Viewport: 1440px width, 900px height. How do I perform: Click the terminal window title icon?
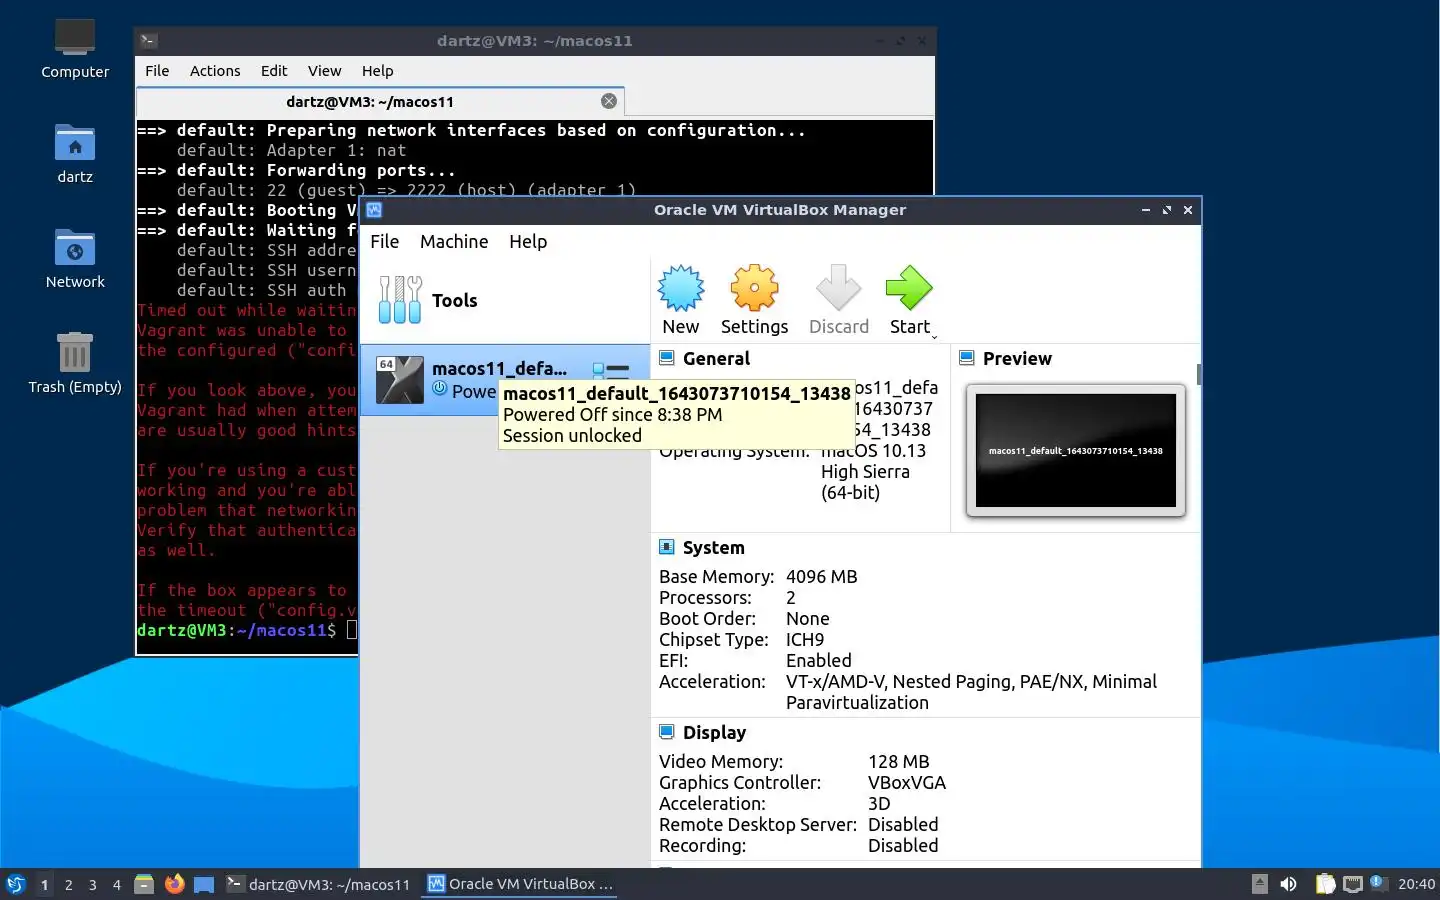point(148,40)
